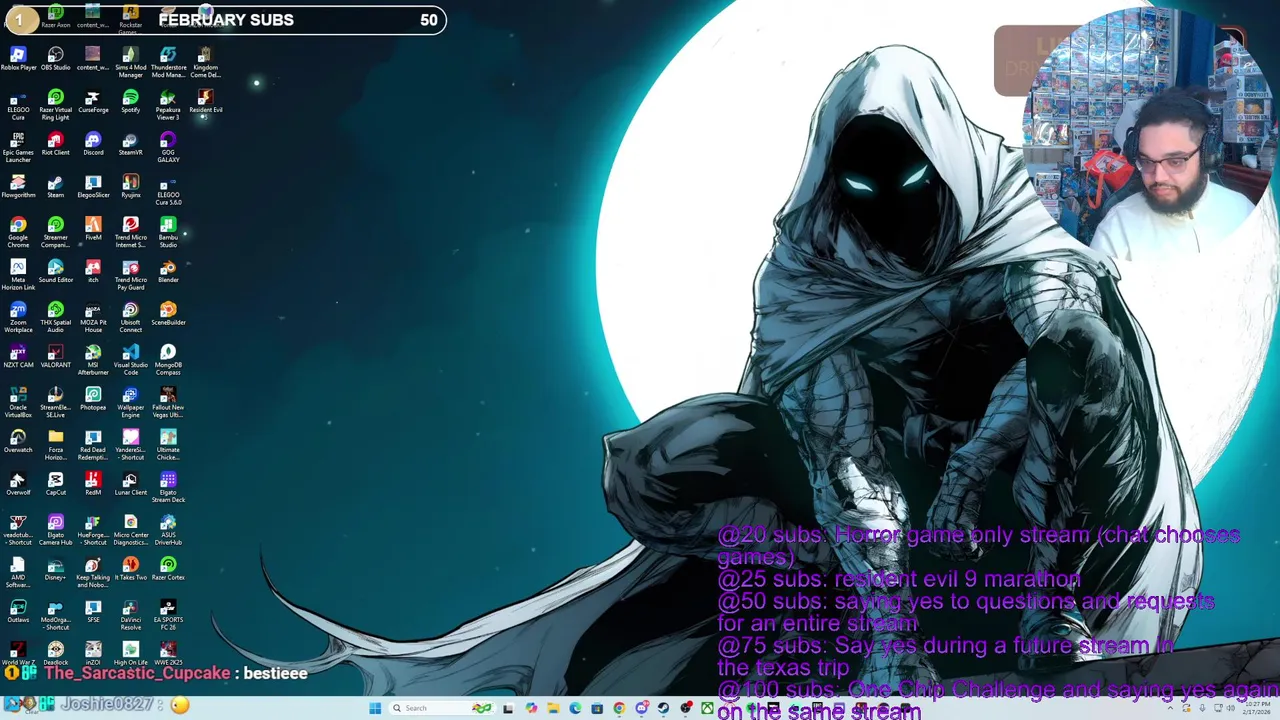Open MongoDB Compass desktop icon
Viewport: 1280px width, 720px height.
(x=168, y=360)
